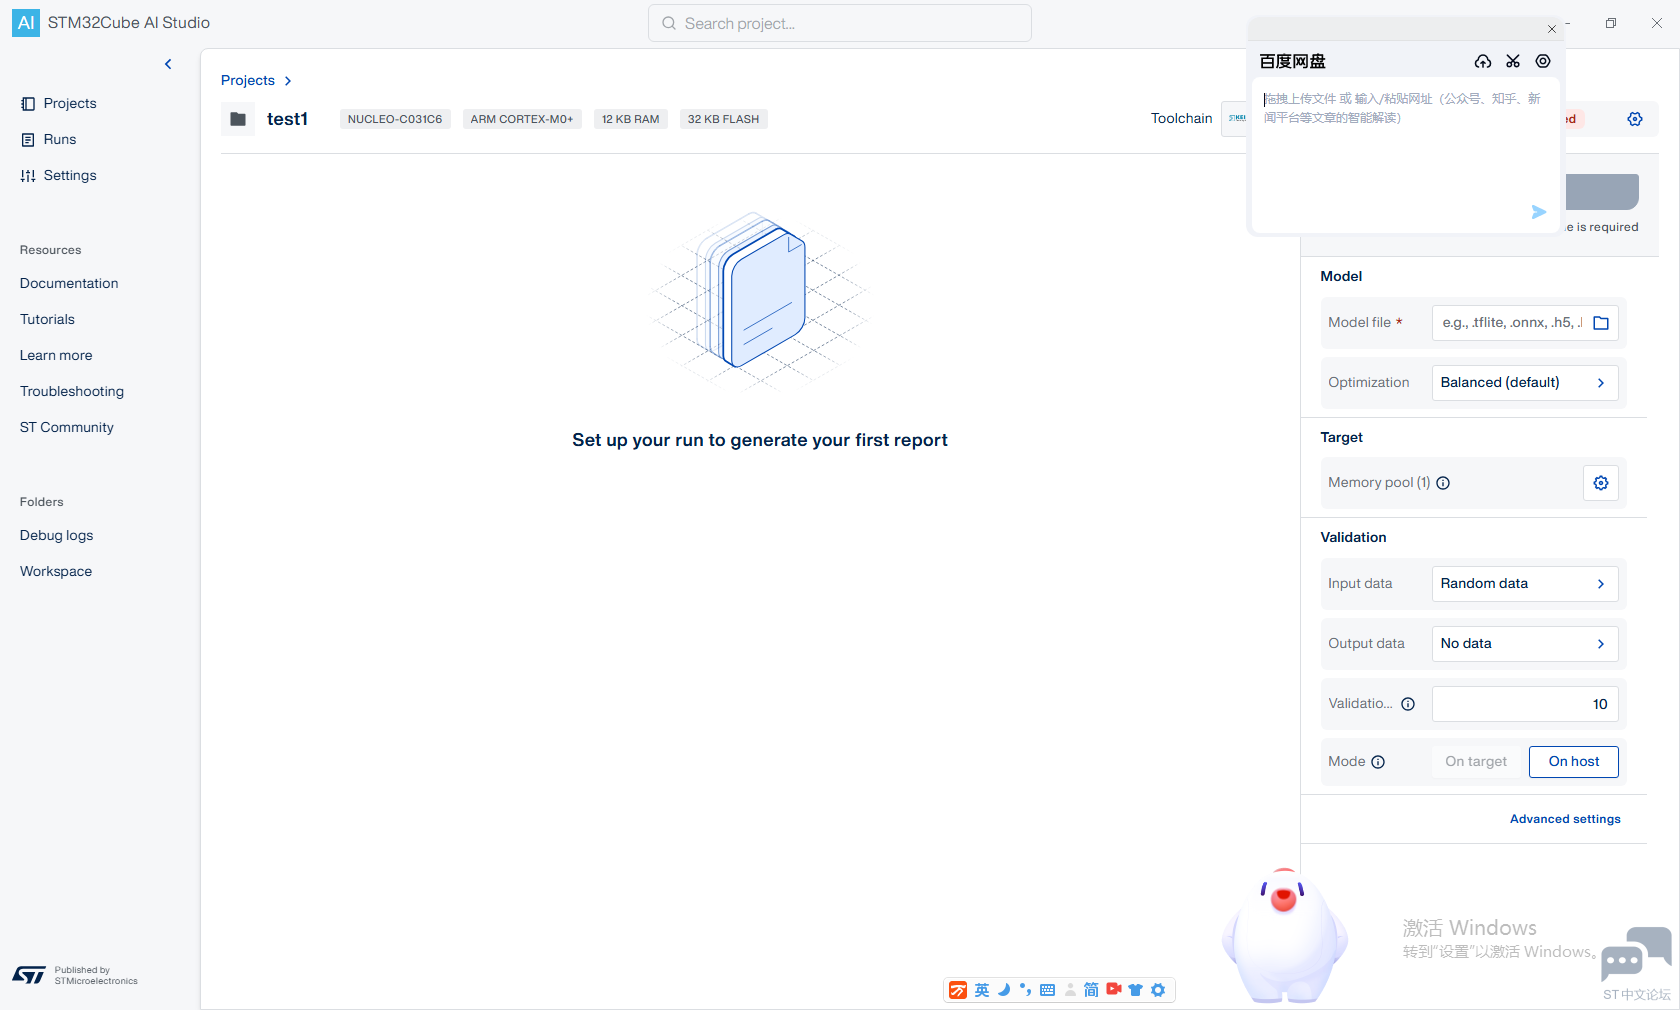
Task: Click the ST forum chat bubble icon
Action: 1636,953
